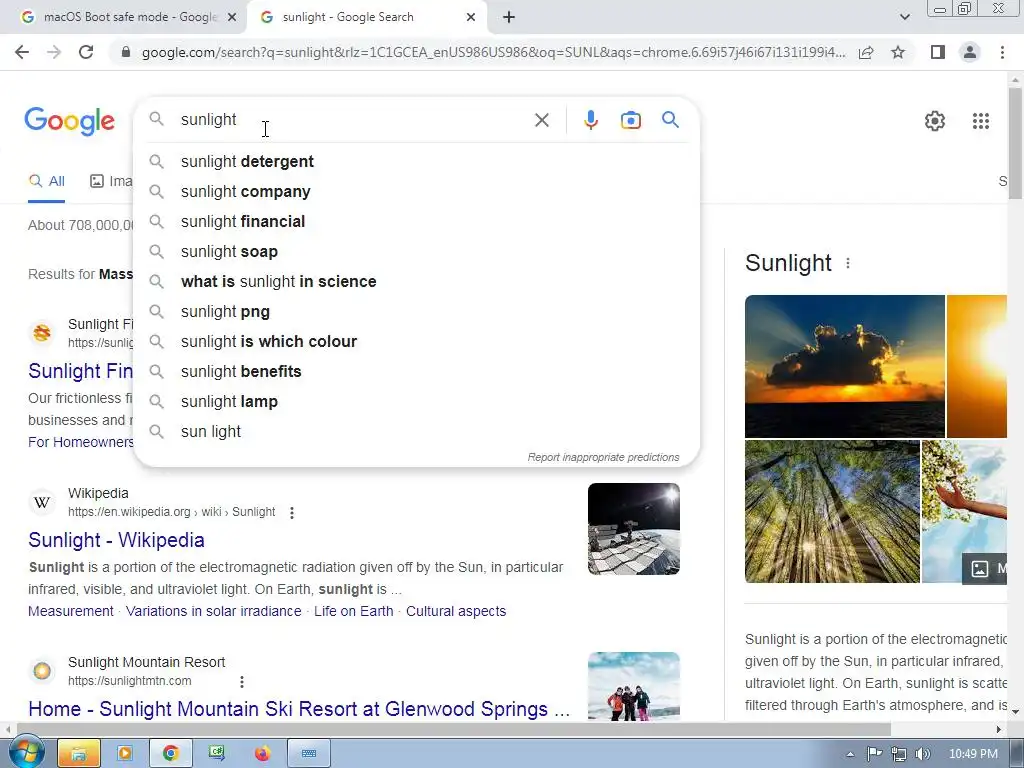Open Variations in solar irradiance sitelink
1024x768 pixels.
pos(214,611)
